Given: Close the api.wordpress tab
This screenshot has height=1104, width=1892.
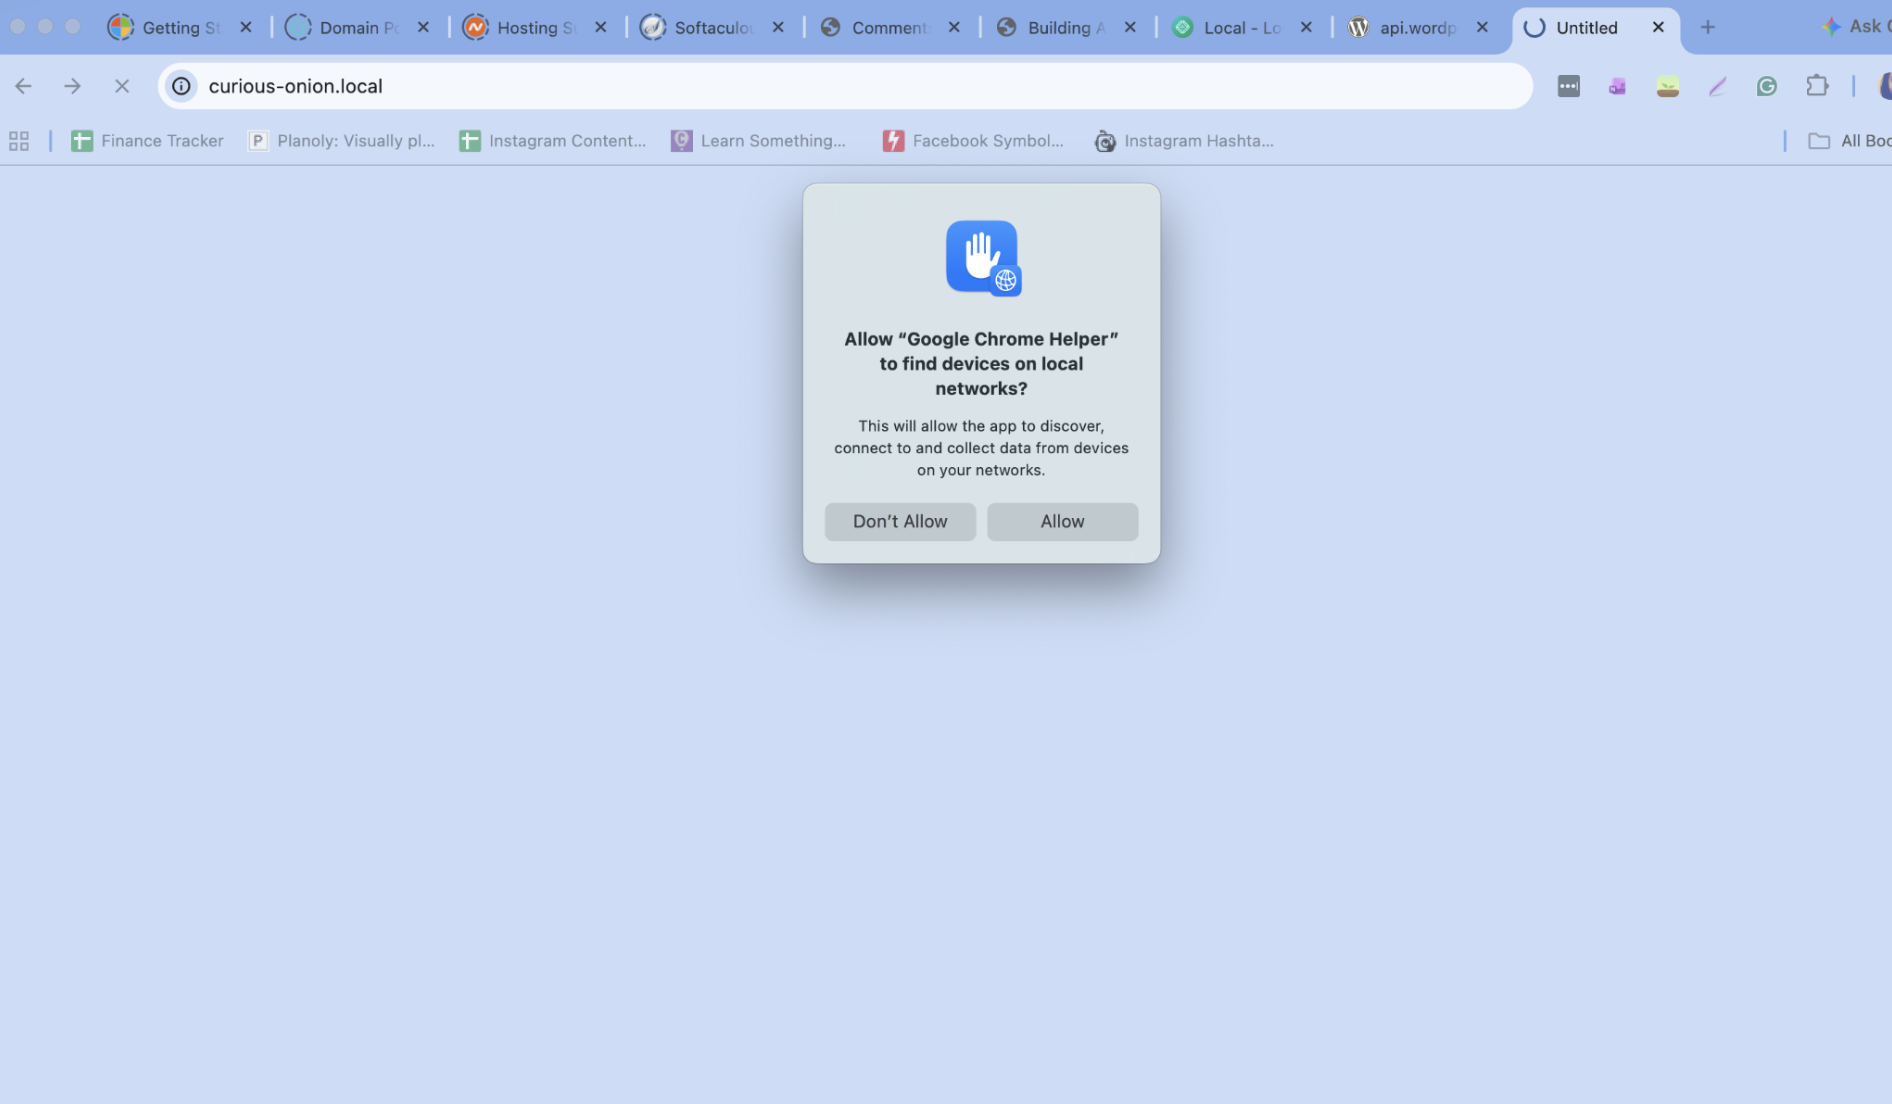Looking at the screenshot, I should (1482, 28).
